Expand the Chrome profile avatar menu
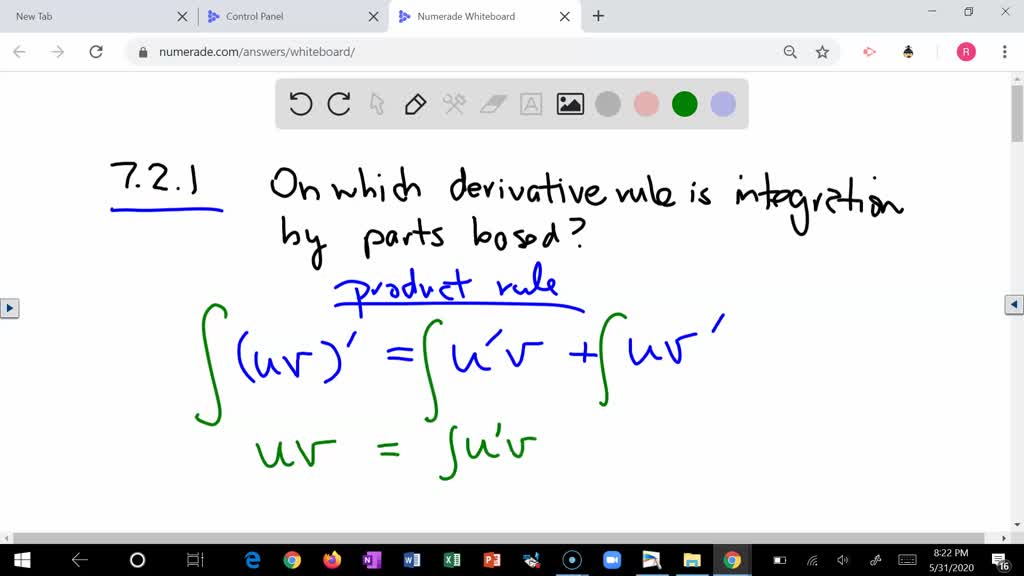 pos(965,51)
